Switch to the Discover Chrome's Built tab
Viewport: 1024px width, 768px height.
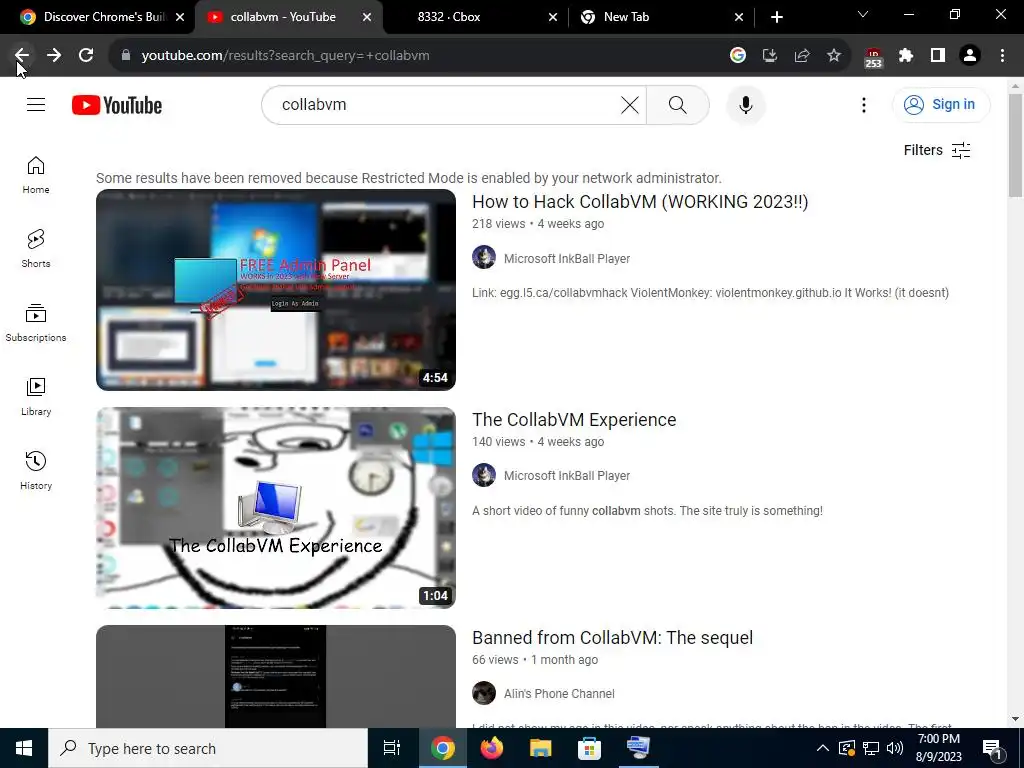97,17
